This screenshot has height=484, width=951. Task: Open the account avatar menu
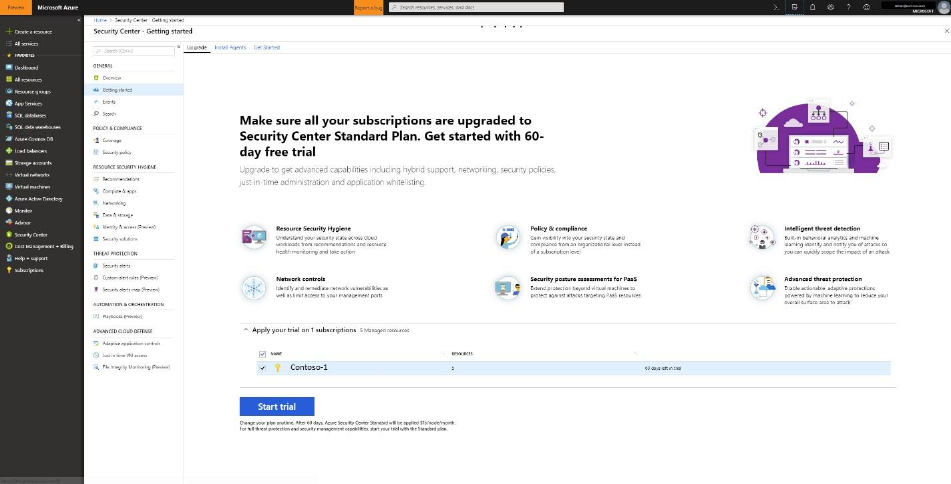(943, 7)
